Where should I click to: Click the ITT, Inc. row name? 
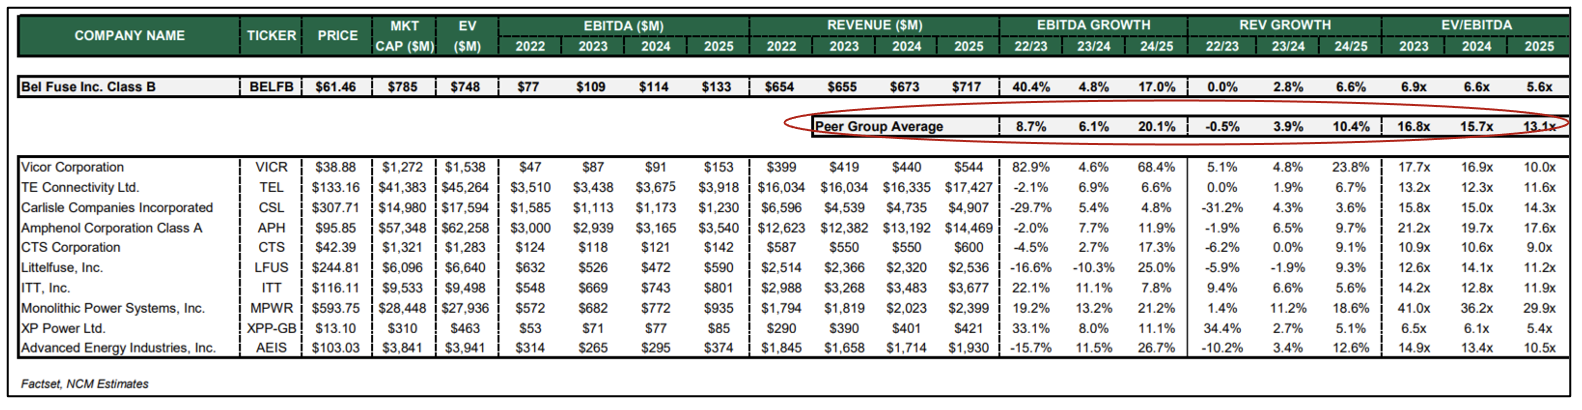[x=46, y=288]
